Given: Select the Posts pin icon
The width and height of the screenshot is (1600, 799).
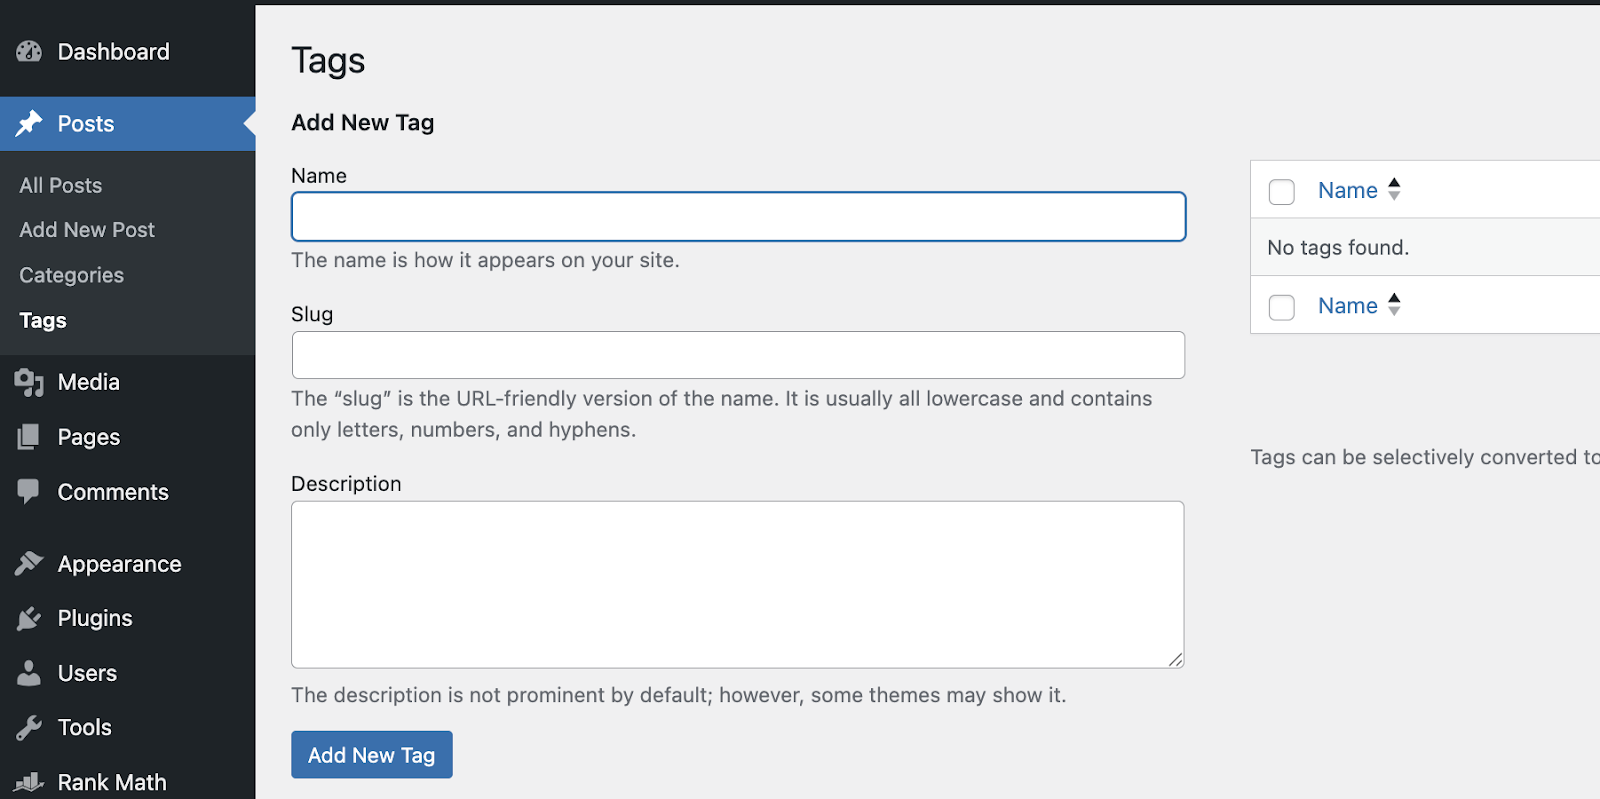Looking at the screenshot, I should point(30,123).
